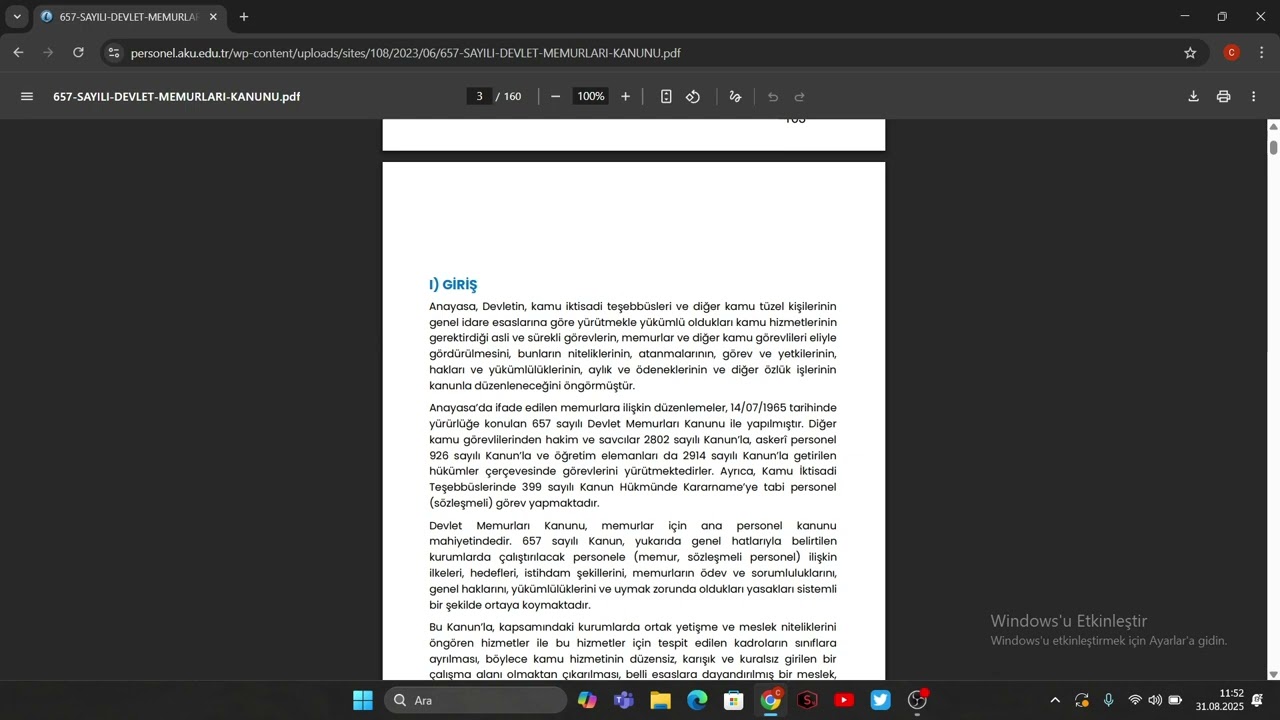Image resolution: width=1280 pixels, height=720 pixels.
Task: Click the scroll down arrow of scrollbar
Action: coord(1274,675)
